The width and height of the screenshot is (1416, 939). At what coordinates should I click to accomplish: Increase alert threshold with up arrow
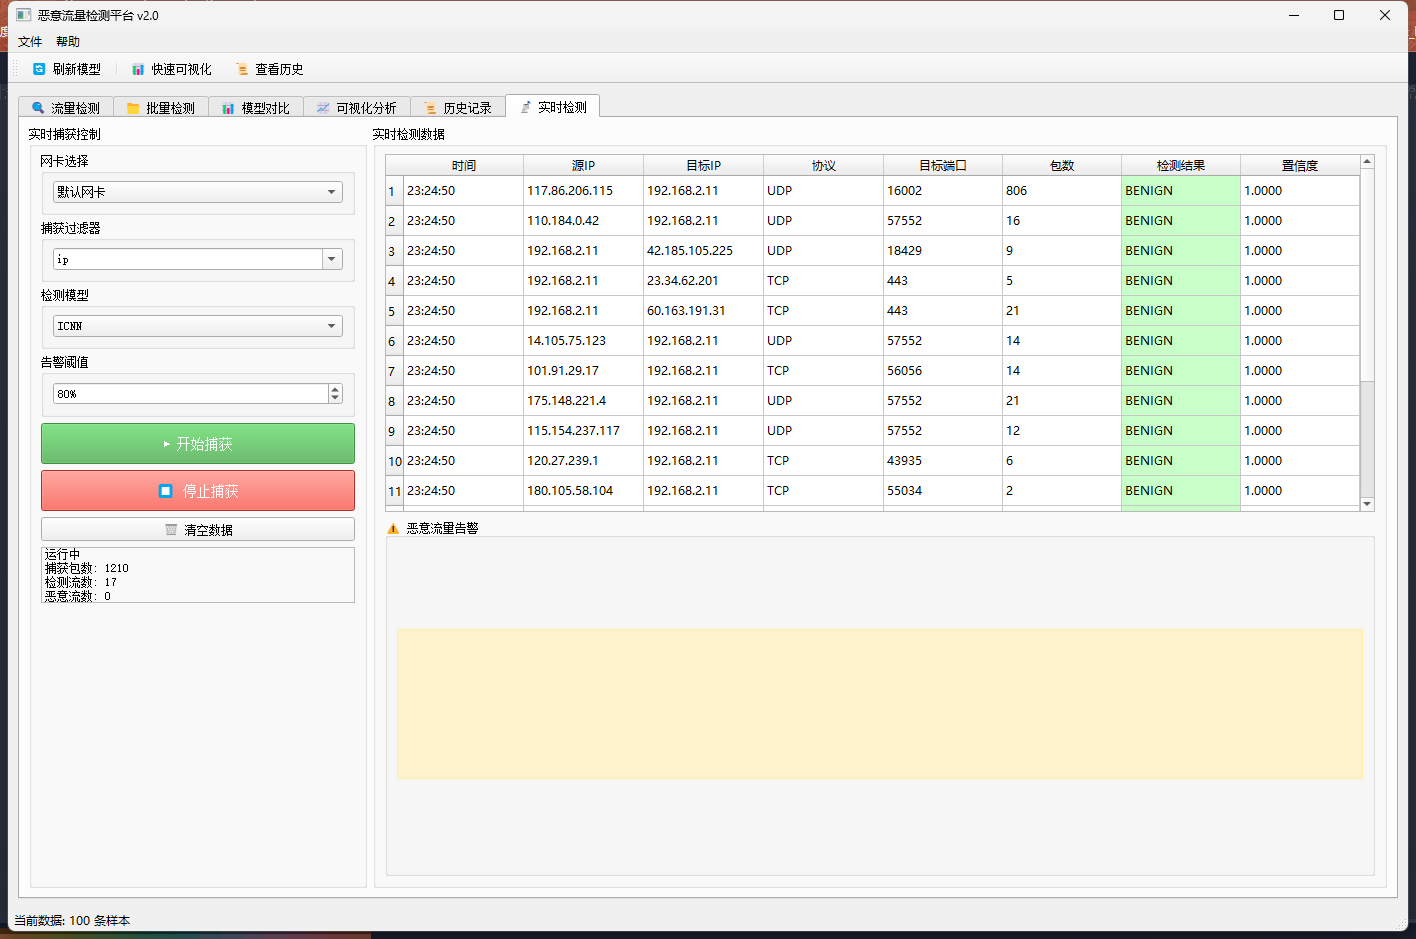pos(335,389)
